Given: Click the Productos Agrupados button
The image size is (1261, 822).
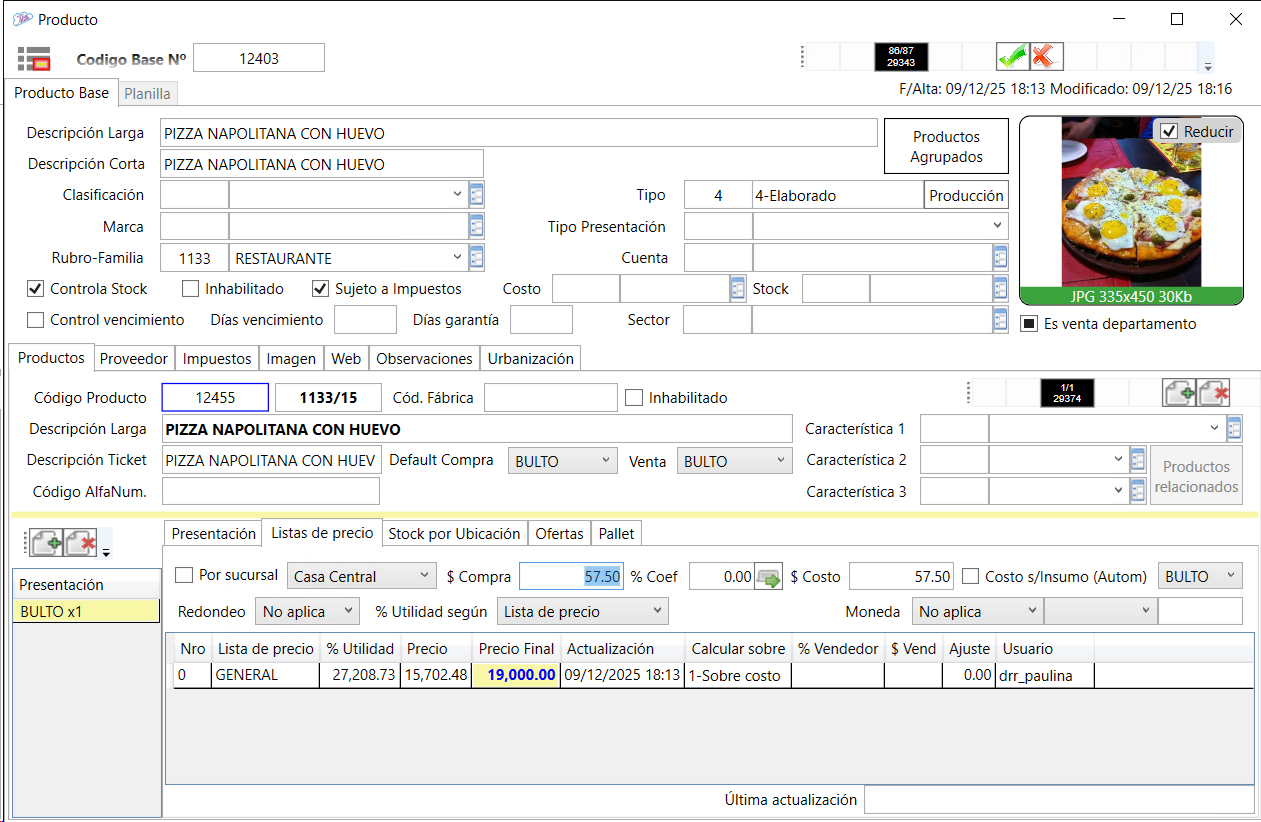Looking at the screenshot, I should (945, 146).
